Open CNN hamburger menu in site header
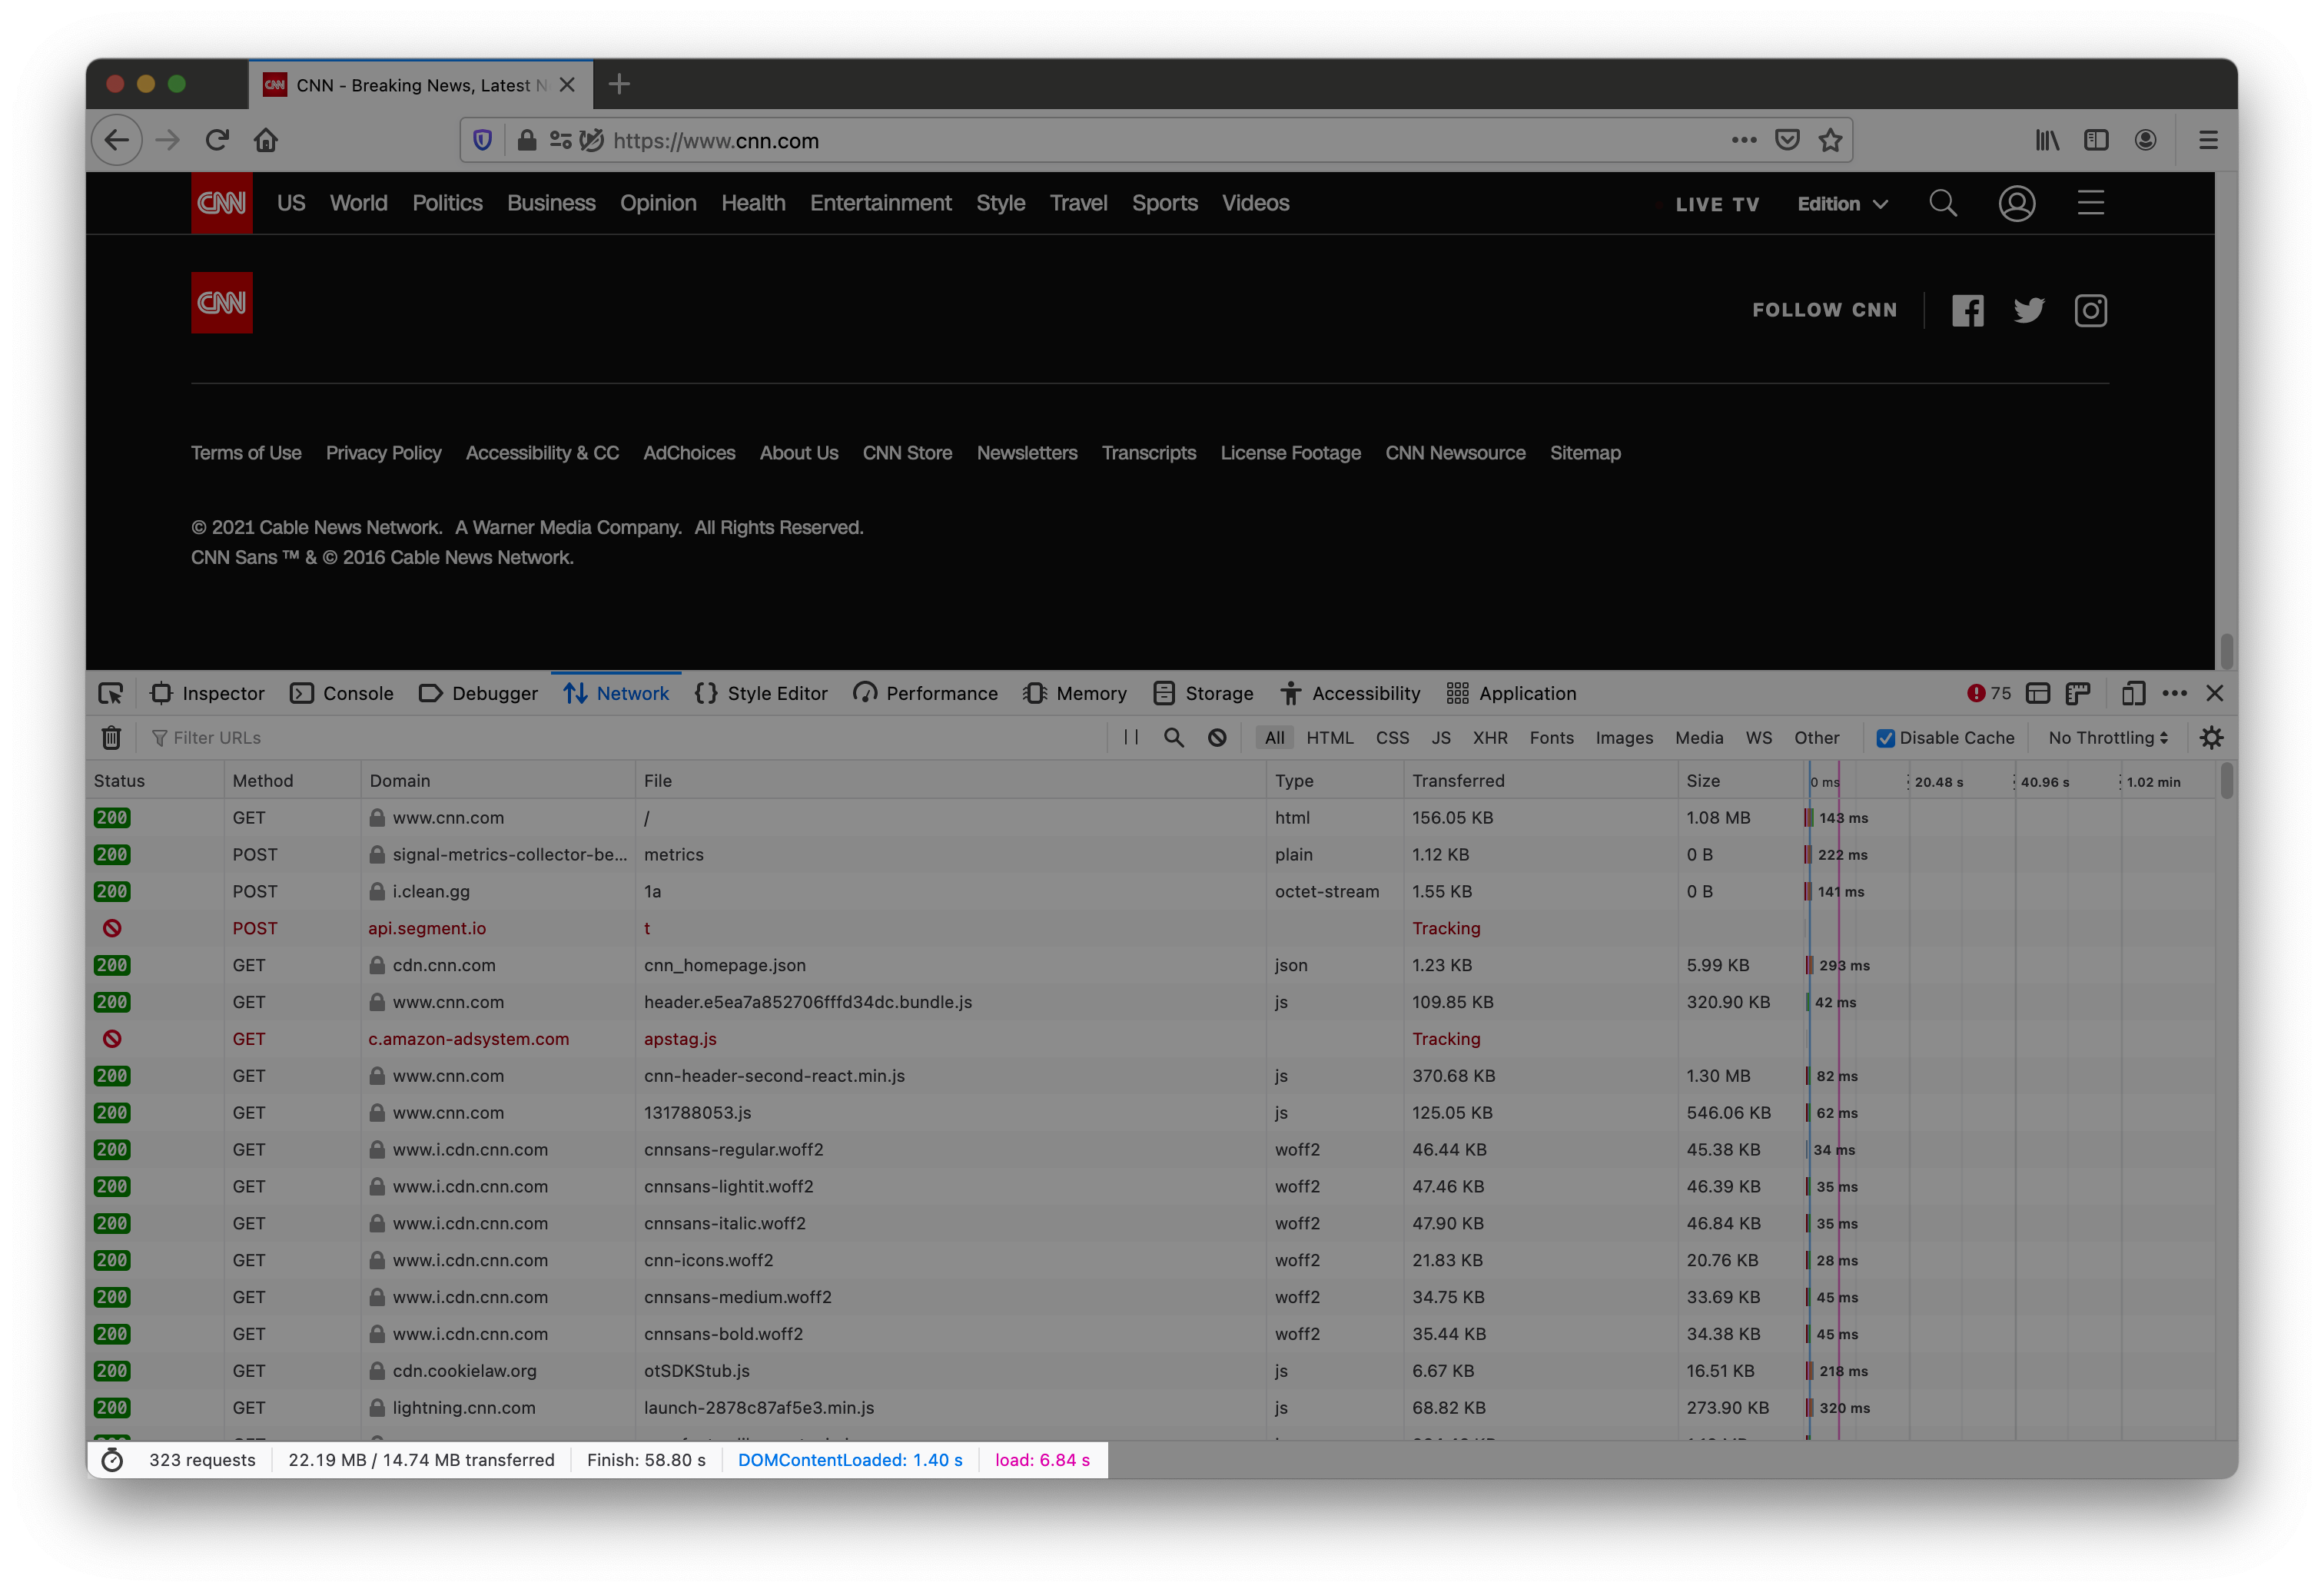 click(x=2091, y=203)
